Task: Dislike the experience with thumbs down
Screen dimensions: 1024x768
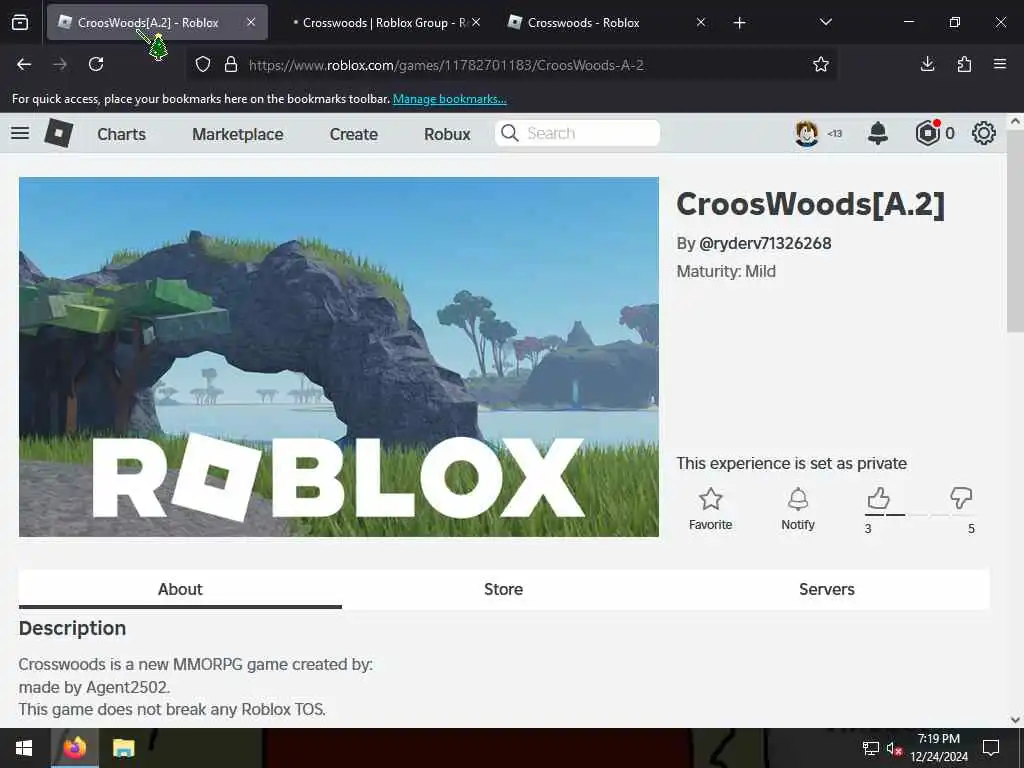Action: pos(961,499)
